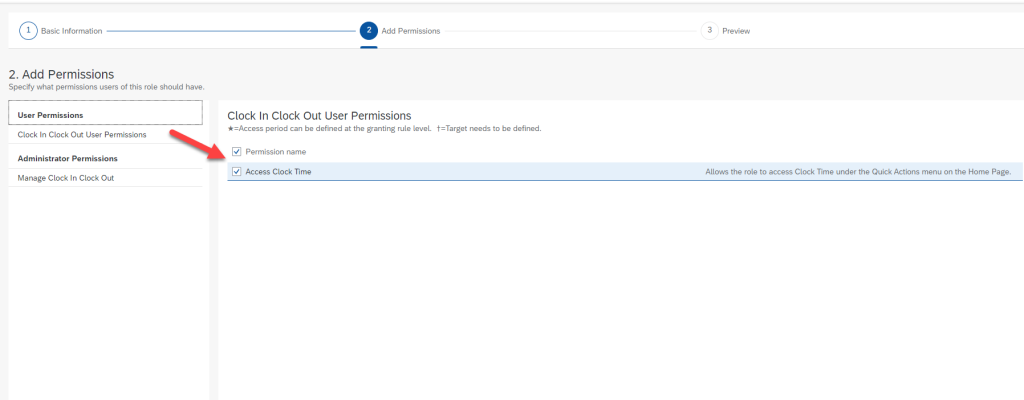
Task: Click the Permission name column label
Action: 276,152
